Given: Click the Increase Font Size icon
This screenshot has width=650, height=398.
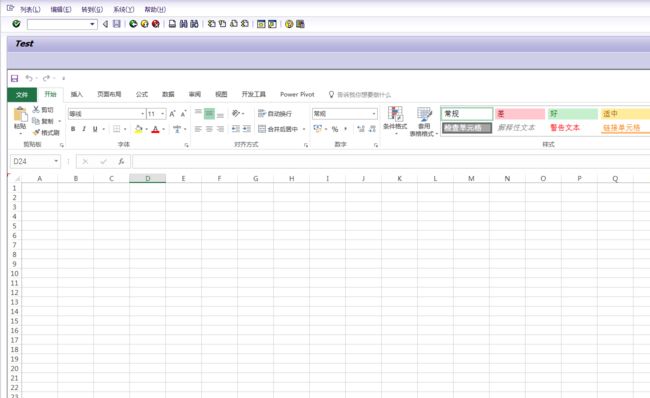Looking at the screenshot, I should (172, 114).
